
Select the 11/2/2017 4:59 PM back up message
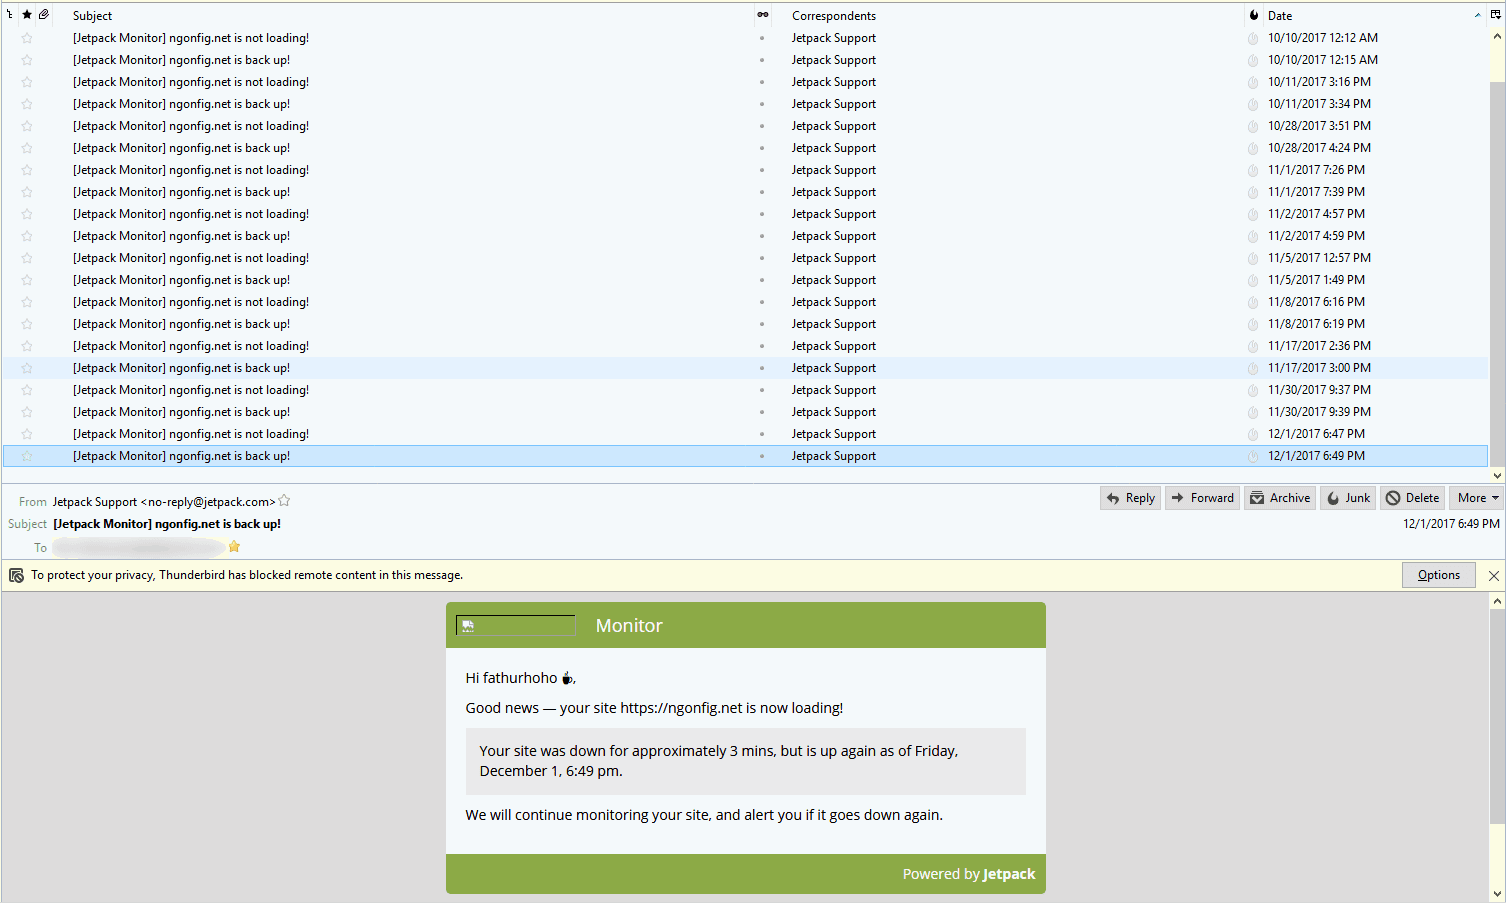745,236
